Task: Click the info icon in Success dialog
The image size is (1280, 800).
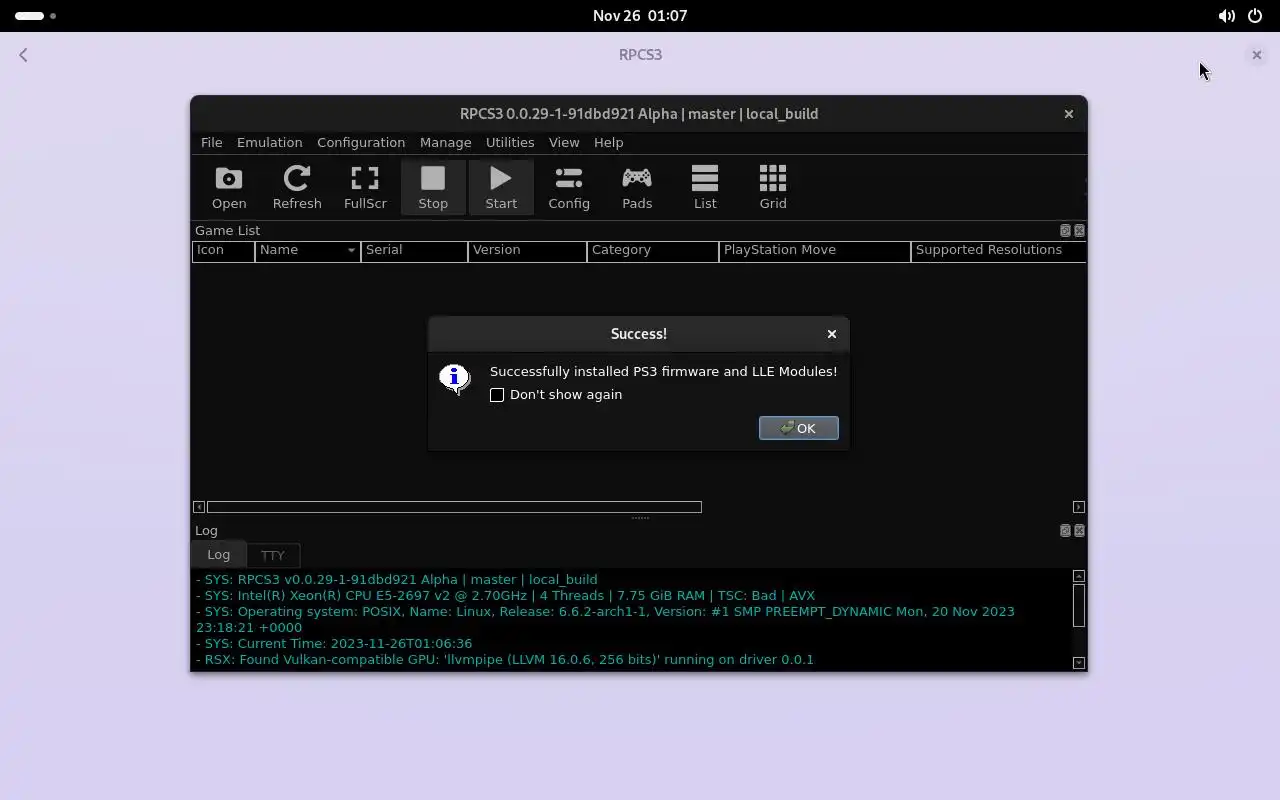Action: (455, 378)
